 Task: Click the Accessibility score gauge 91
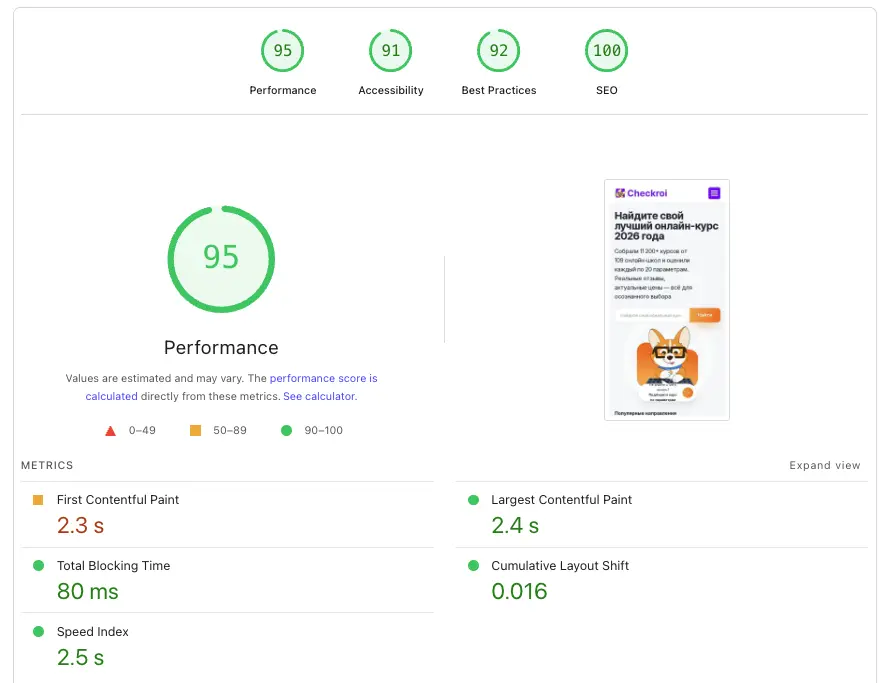pos(390,51)
